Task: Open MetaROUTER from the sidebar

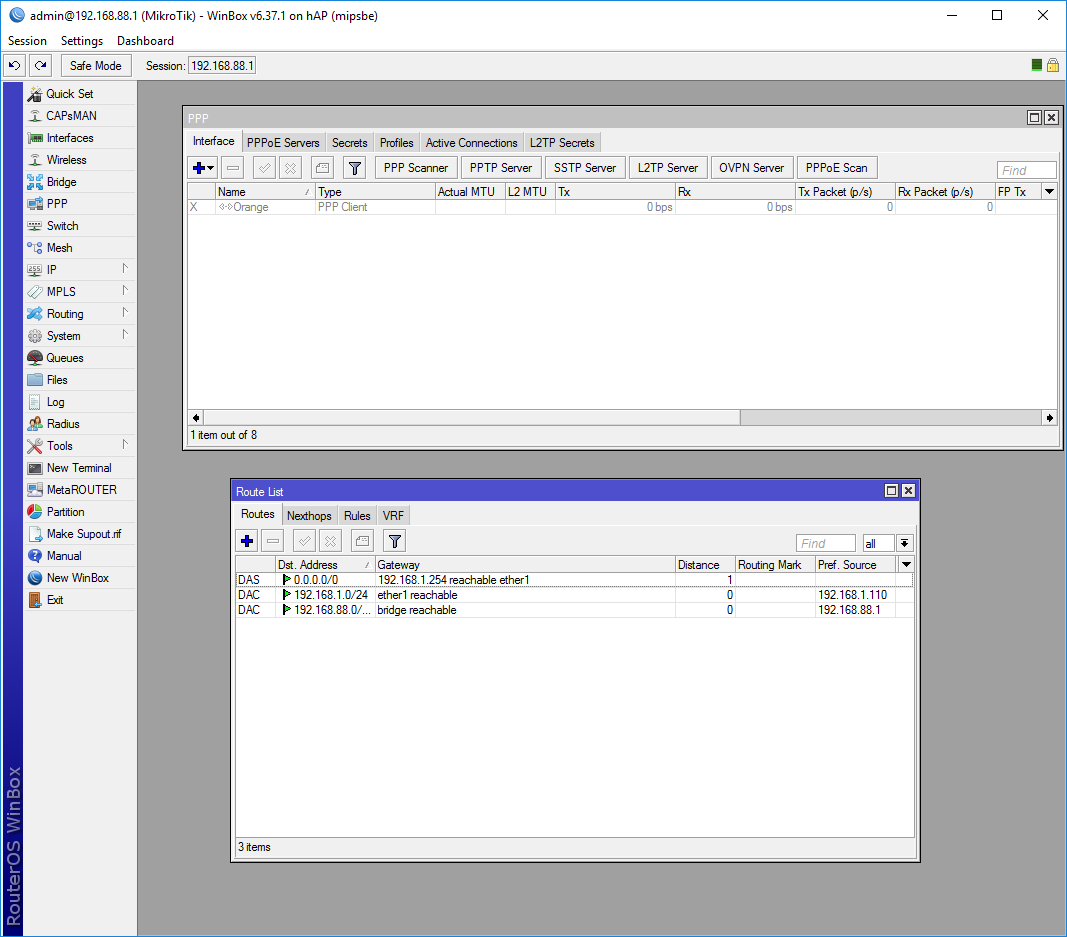Action: point(81,490)
